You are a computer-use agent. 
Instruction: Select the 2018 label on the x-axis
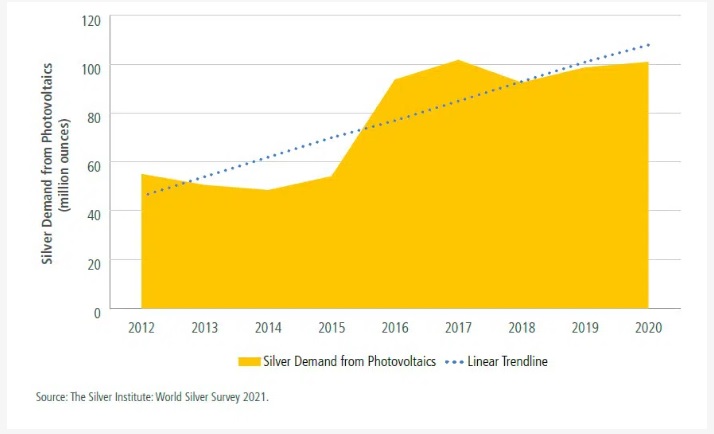point(523,326)
